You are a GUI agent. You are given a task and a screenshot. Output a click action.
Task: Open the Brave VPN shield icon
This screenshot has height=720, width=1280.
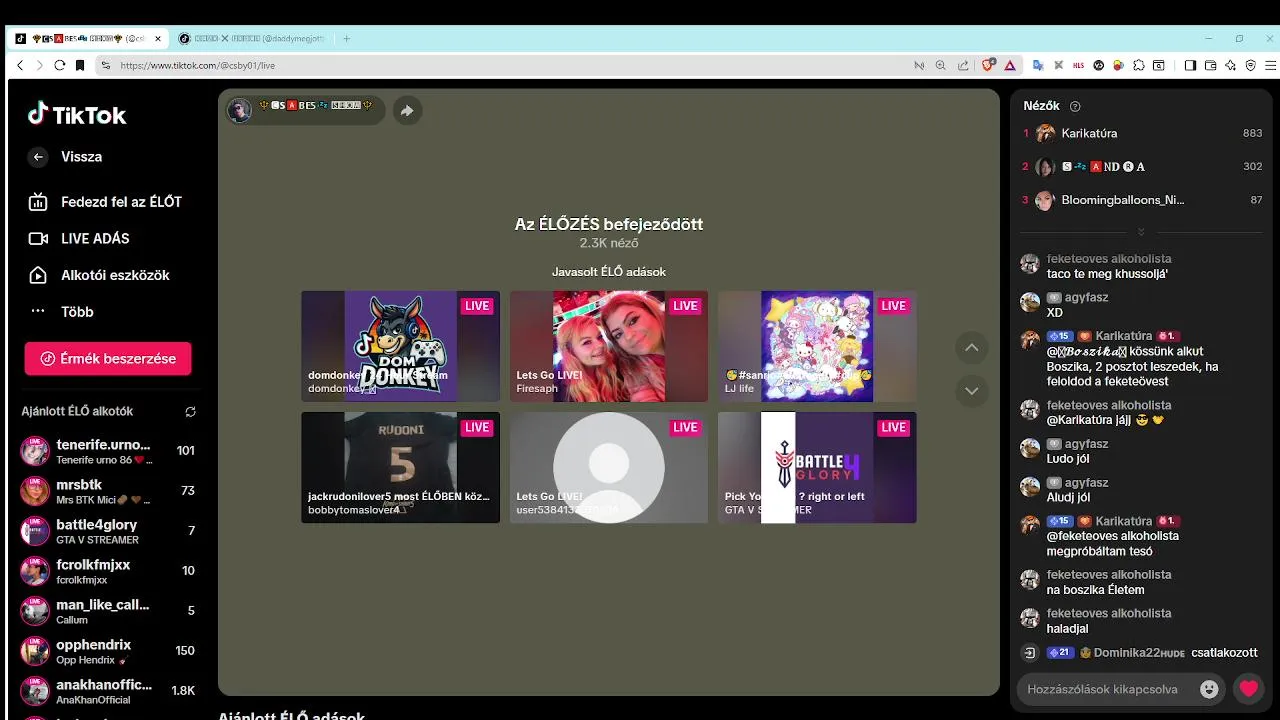1250,65
